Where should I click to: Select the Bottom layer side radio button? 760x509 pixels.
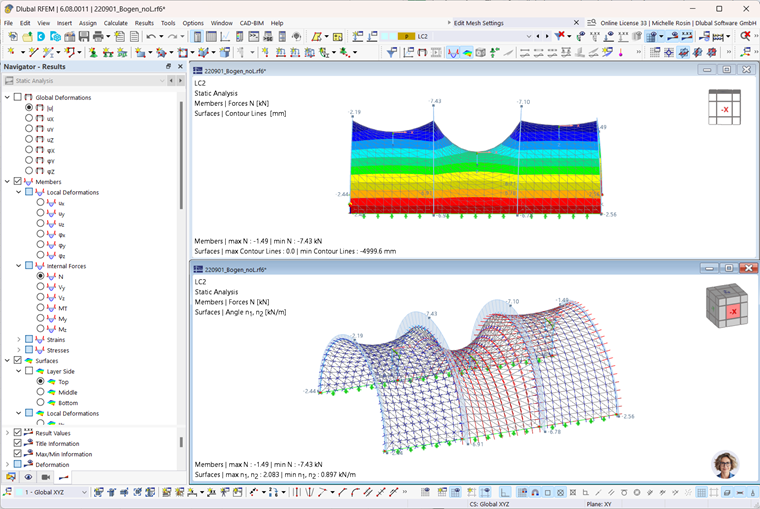[x=40, y=402]
